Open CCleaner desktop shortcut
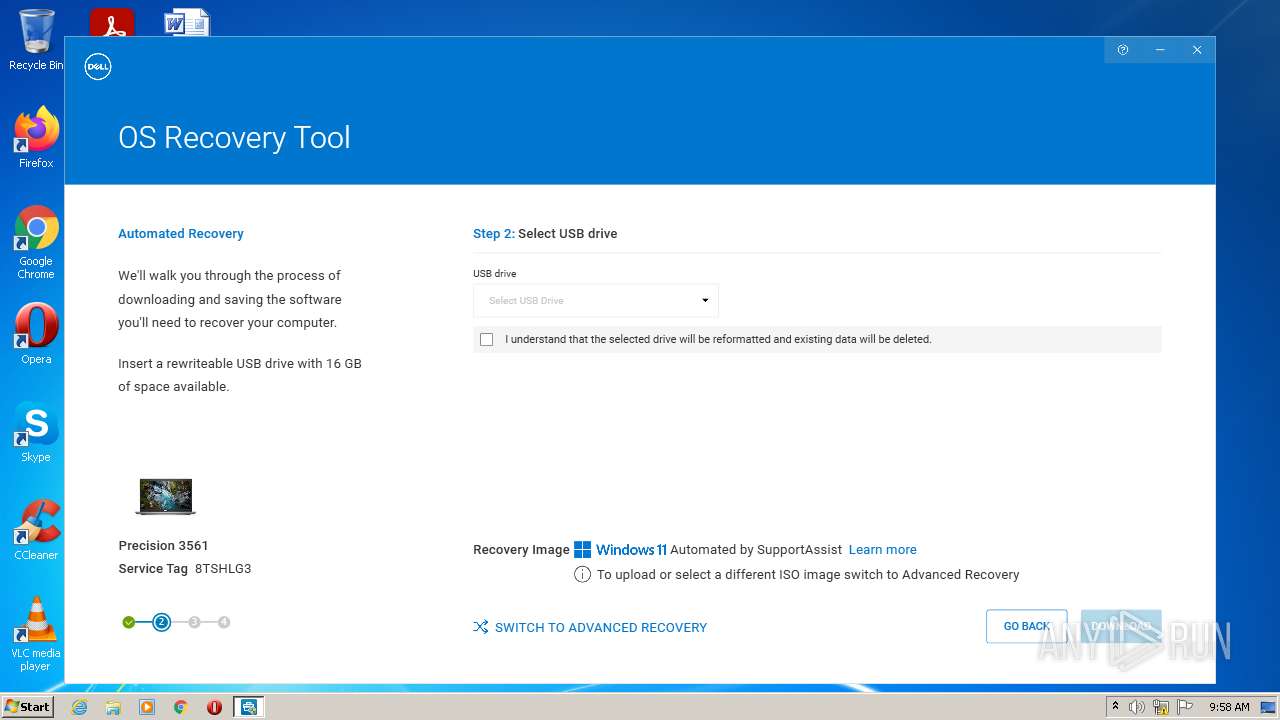The height and width of the screenshot is (720, 1280). tap(36, 529)
